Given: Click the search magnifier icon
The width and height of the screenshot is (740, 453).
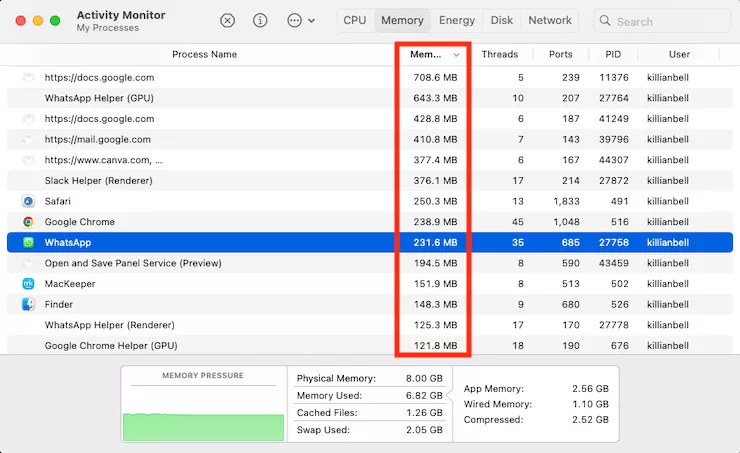Looking at the screenshot, I should pos(605,20).
